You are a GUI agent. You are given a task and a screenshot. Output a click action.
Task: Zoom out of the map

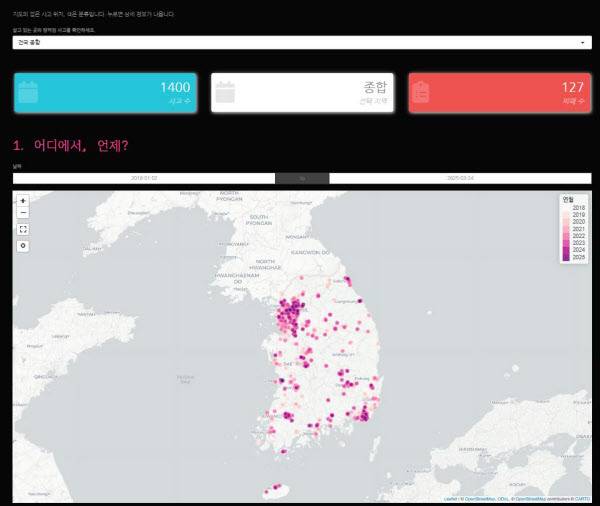23,213
